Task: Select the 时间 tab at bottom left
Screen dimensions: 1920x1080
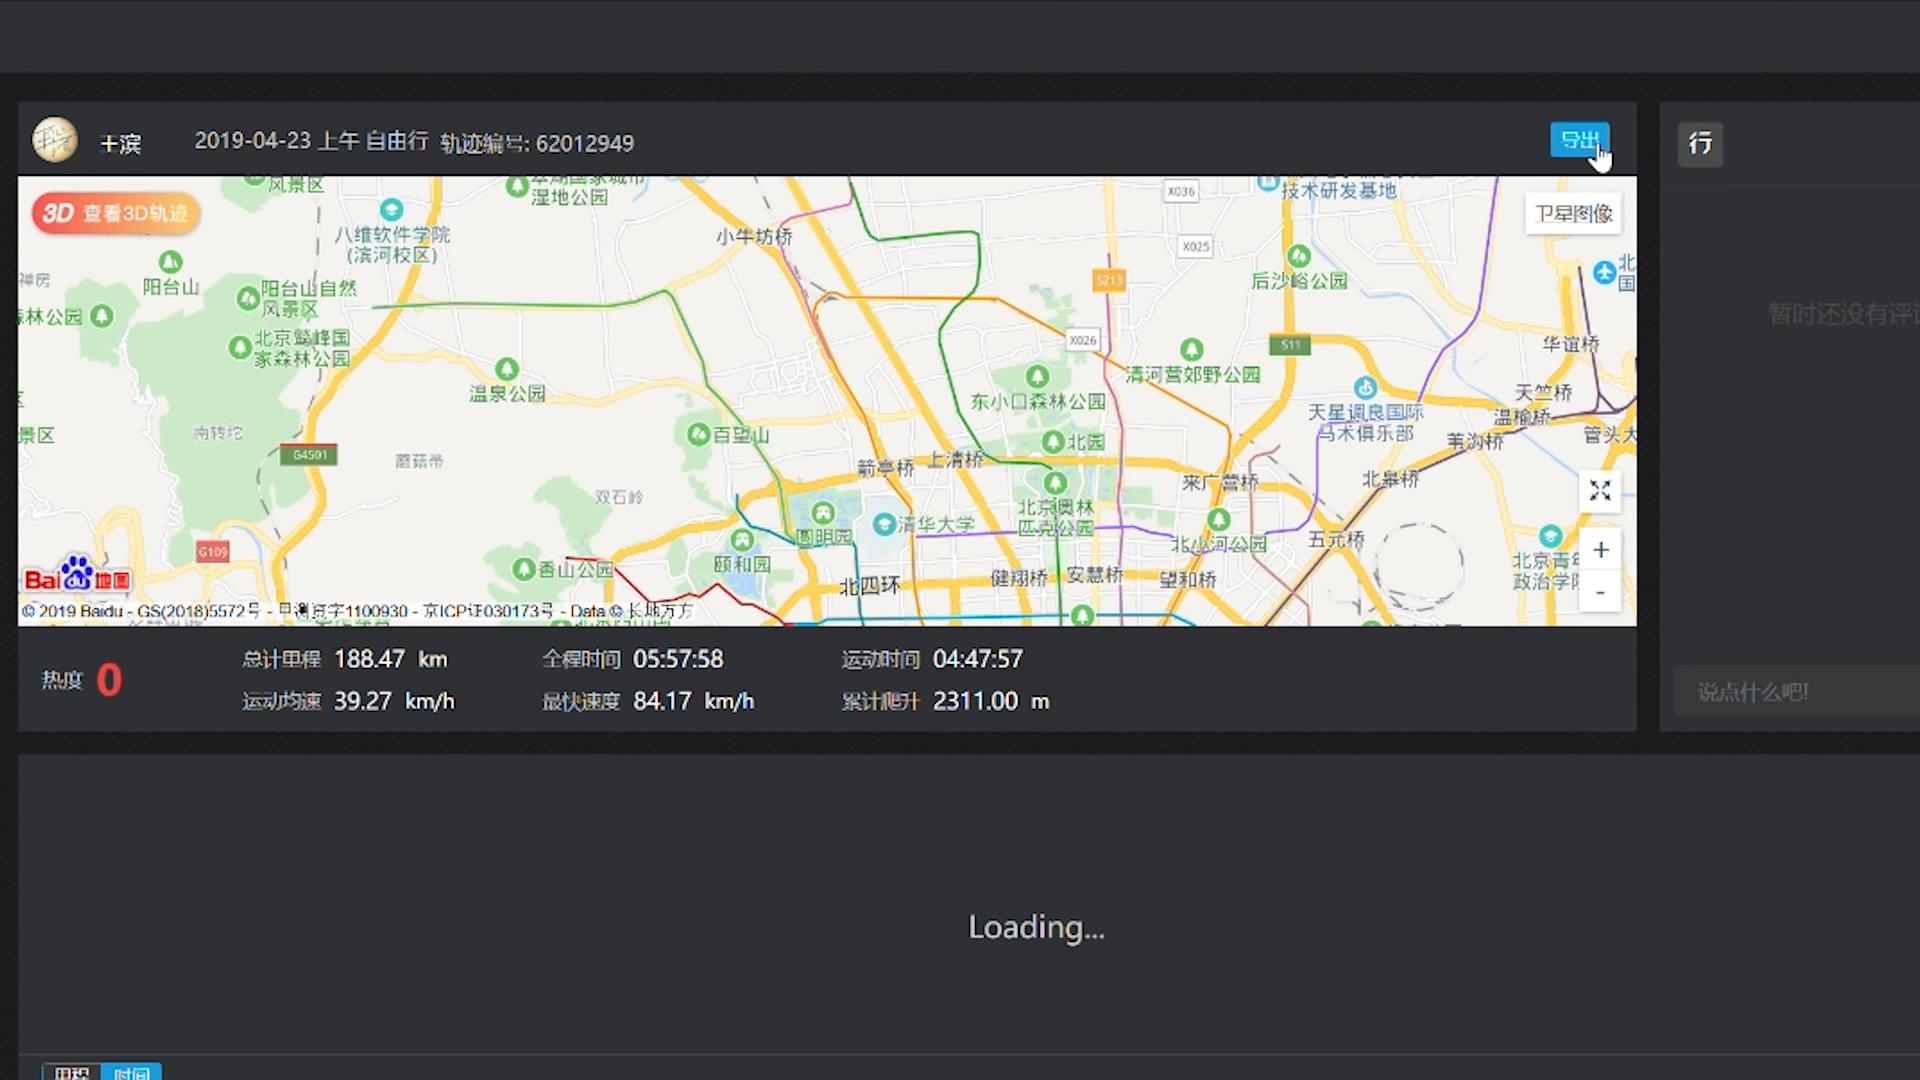Action: pos(131,1072)
